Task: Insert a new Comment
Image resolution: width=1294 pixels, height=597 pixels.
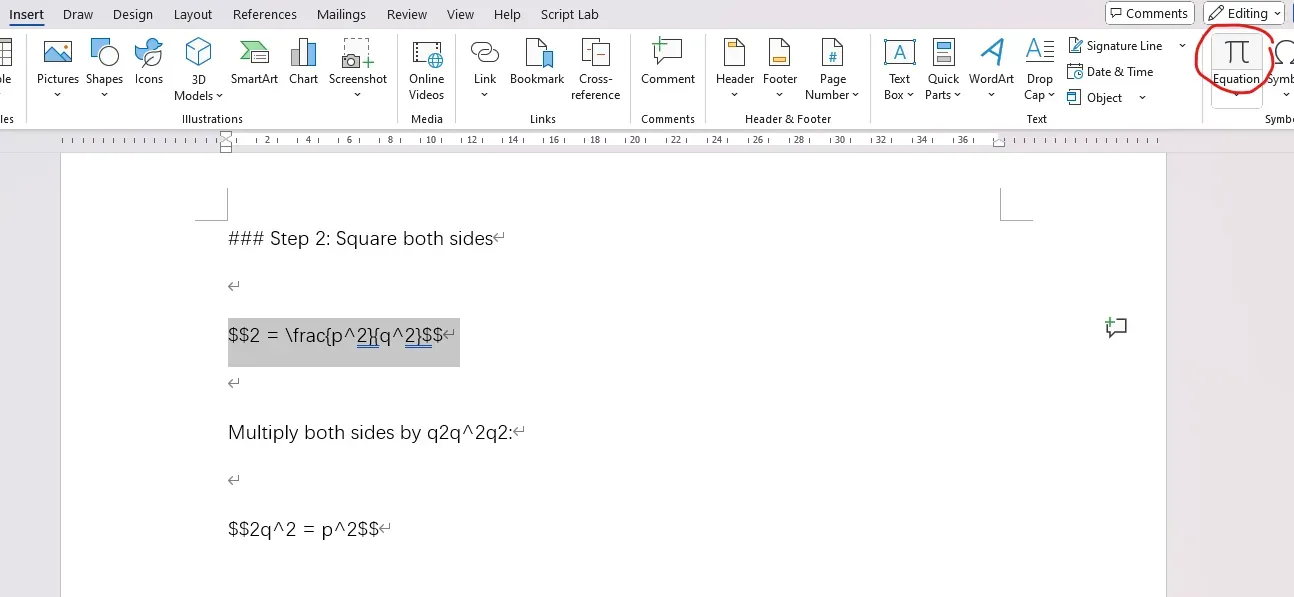Action: coord(667,62)
